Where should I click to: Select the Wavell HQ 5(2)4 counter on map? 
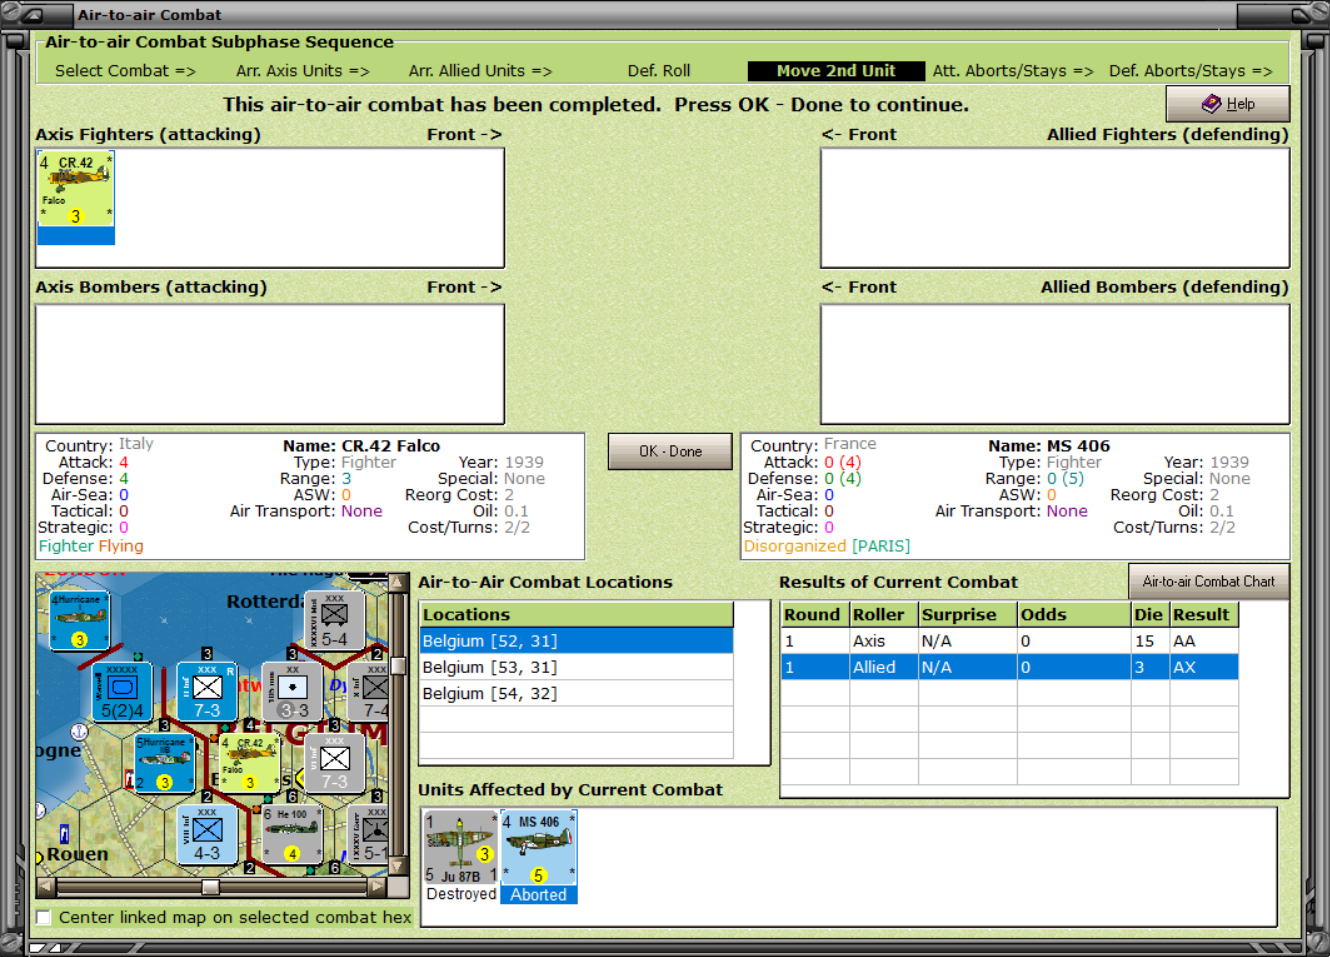(122, 692)
